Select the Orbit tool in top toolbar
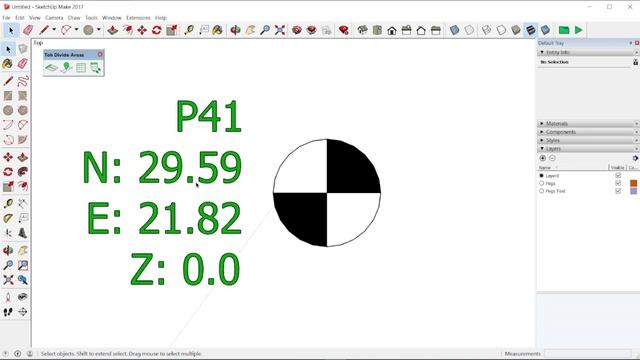 (x=236, y=30)
